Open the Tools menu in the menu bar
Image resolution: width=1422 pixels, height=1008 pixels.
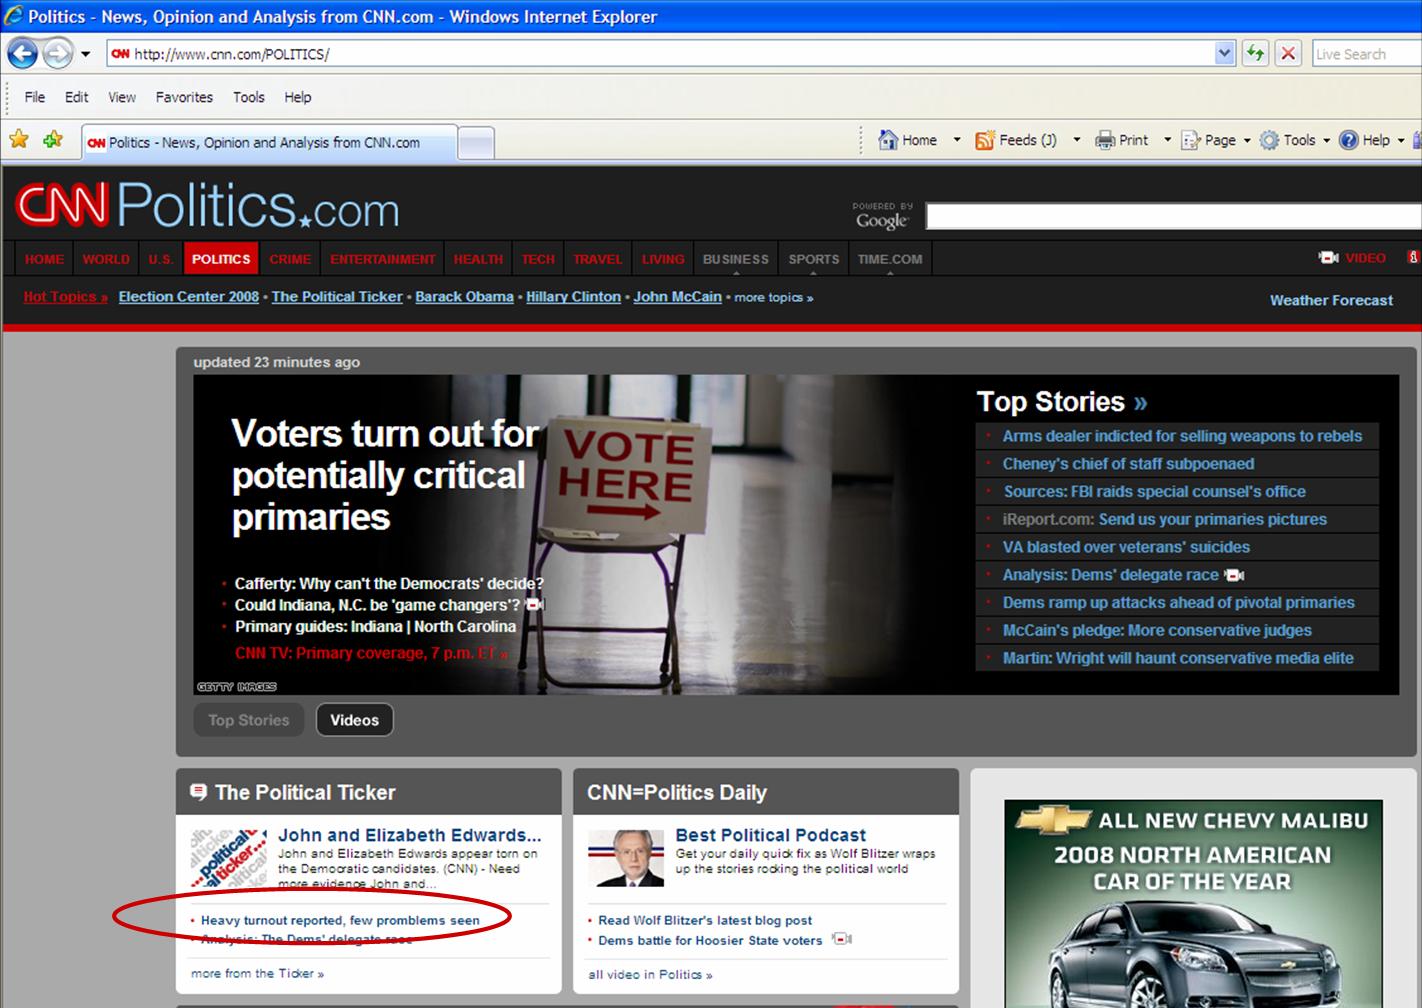(249, 97)
